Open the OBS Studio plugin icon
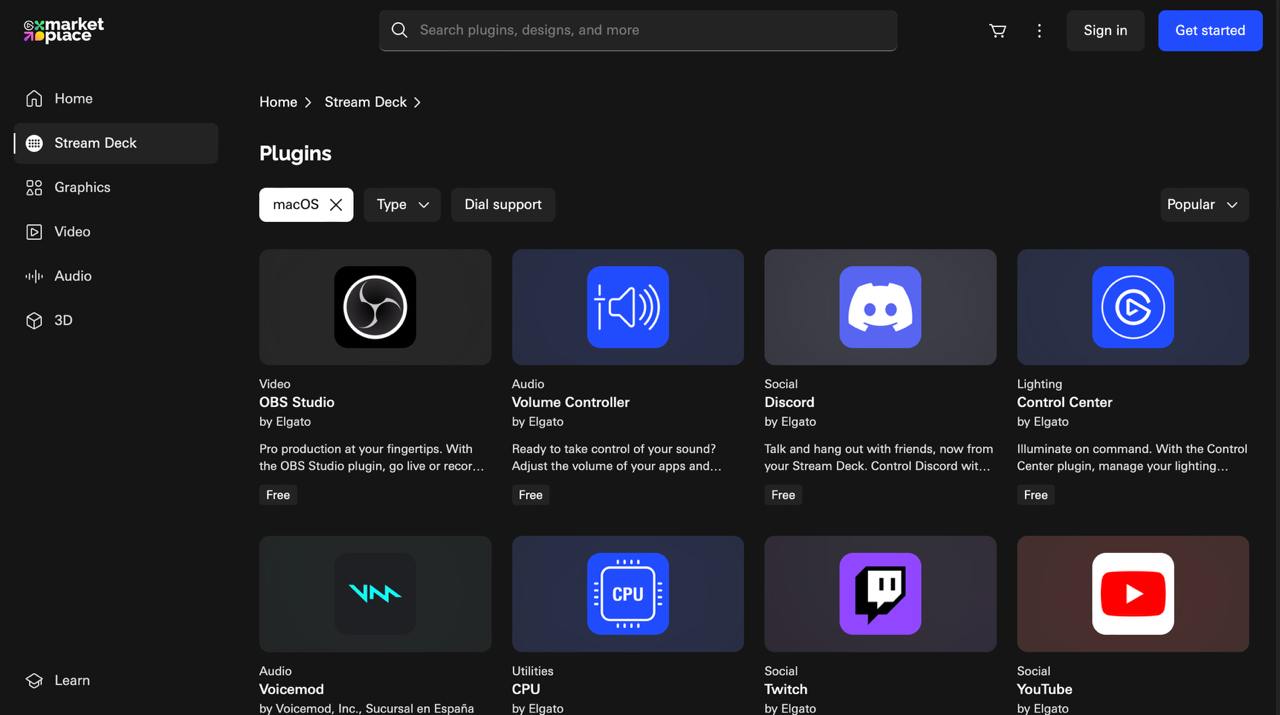Viewport: 1280px width, 715px height. click(x=375, y=307)
